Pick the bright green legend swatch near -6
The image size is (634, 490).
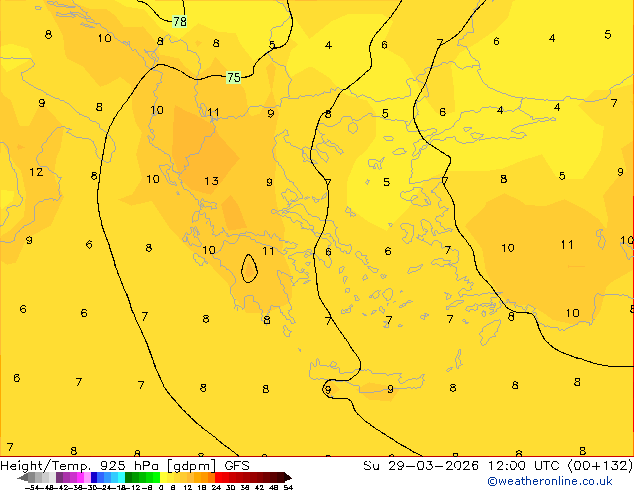(156, 477)
